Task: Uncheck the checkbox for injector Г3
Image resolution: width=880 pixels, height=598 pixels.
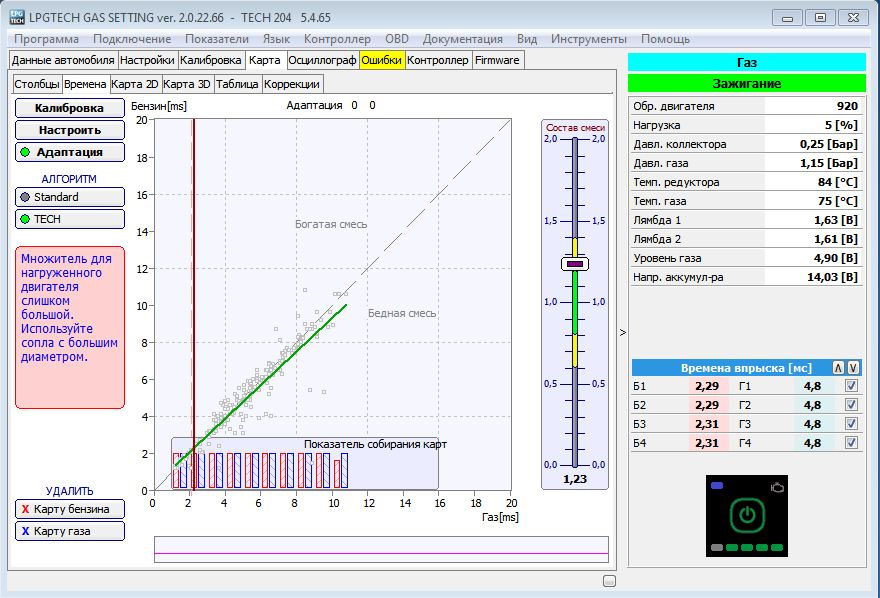Action: point(851,424)
